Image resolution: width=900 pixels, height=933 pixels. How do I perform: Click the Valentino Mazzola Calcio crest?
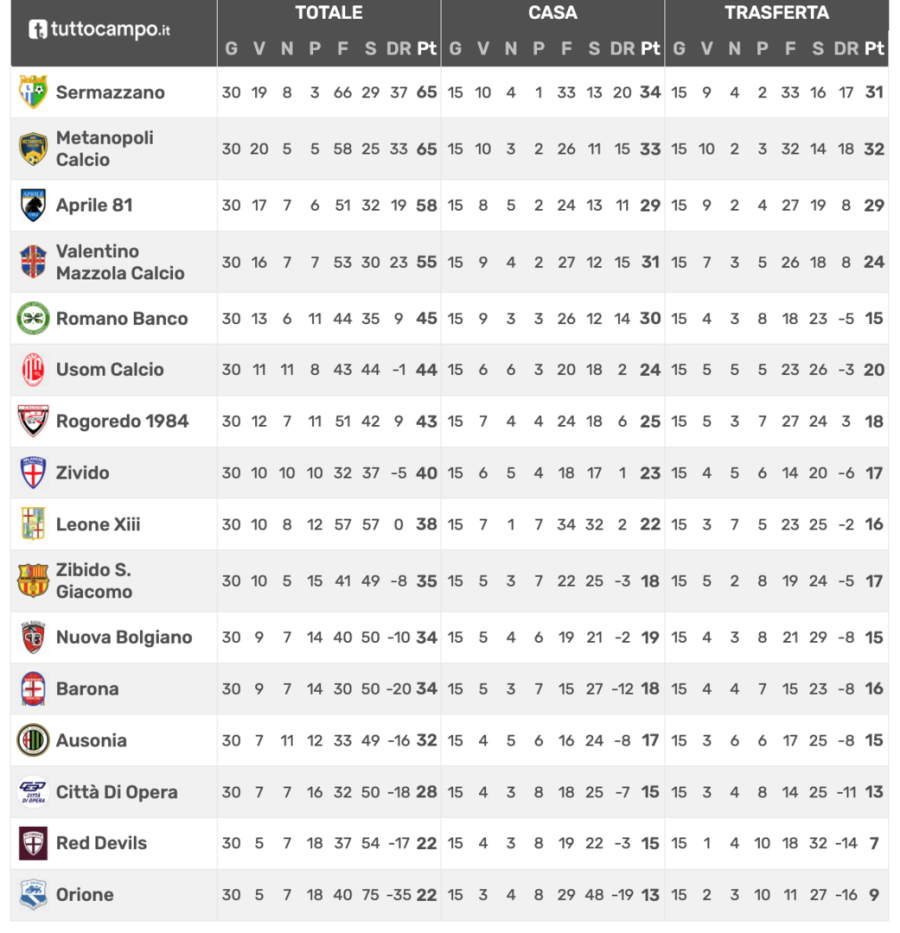33,262
